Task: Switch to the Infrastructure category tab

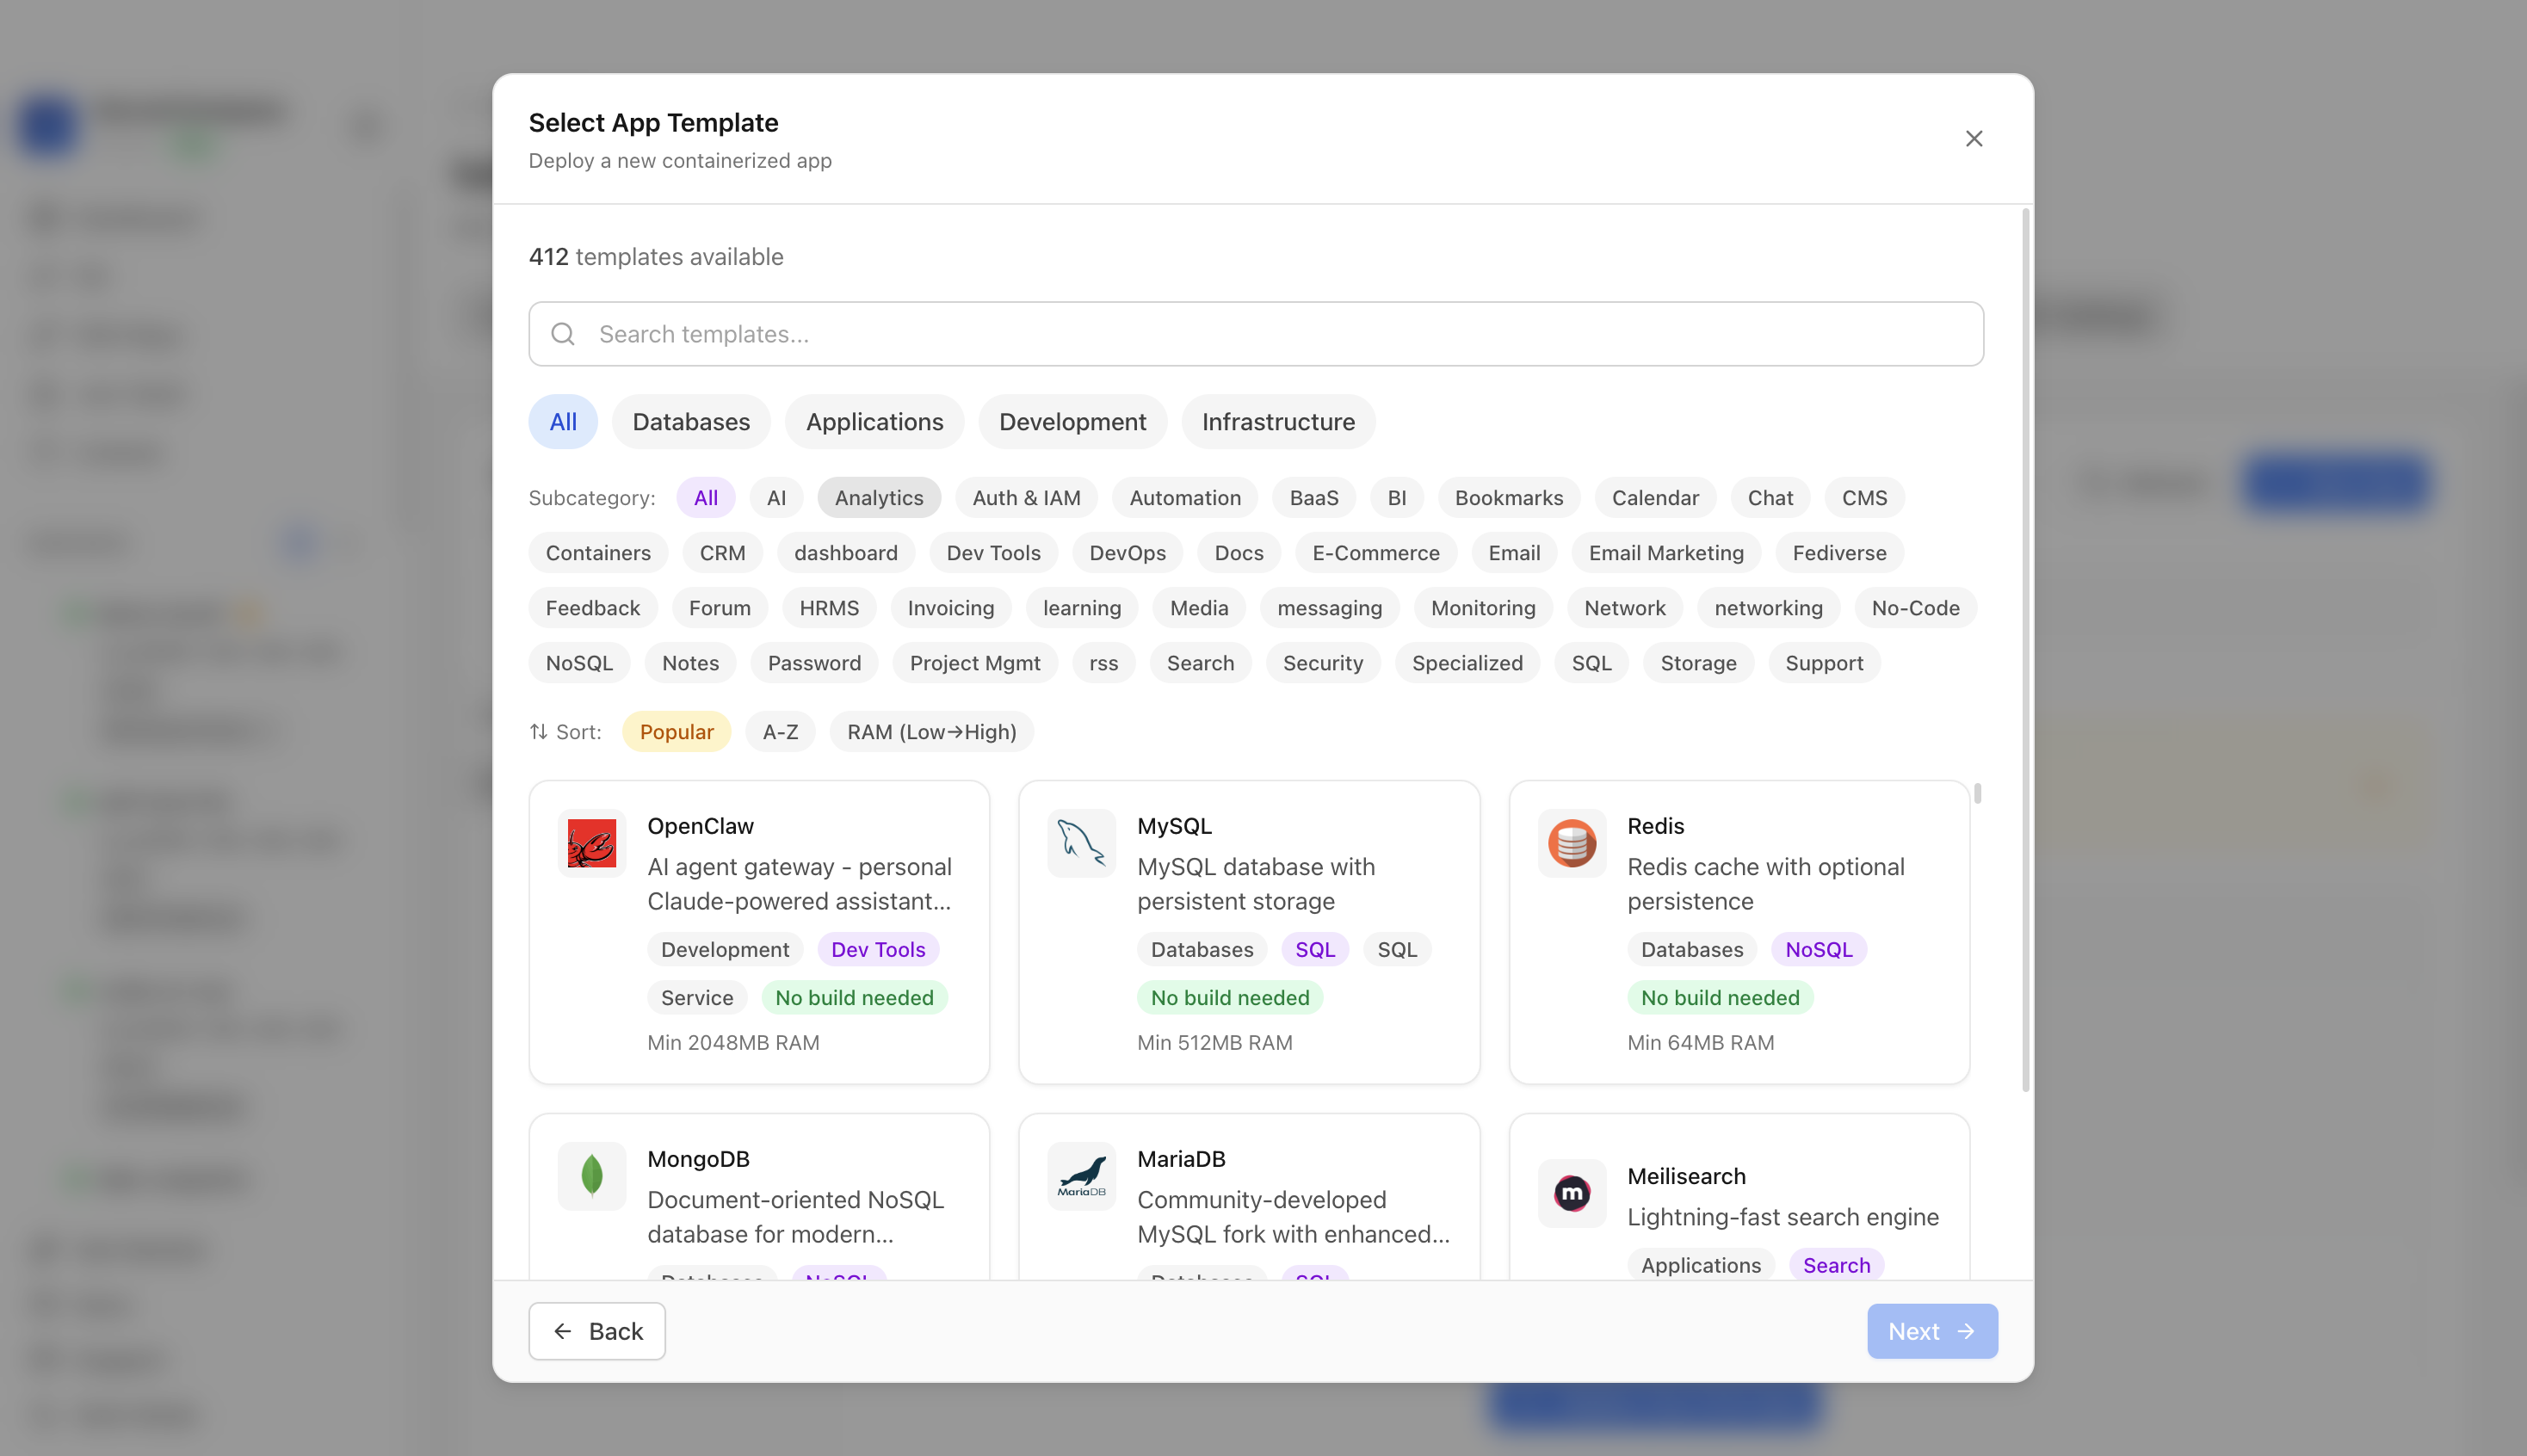Action: 1278,422
